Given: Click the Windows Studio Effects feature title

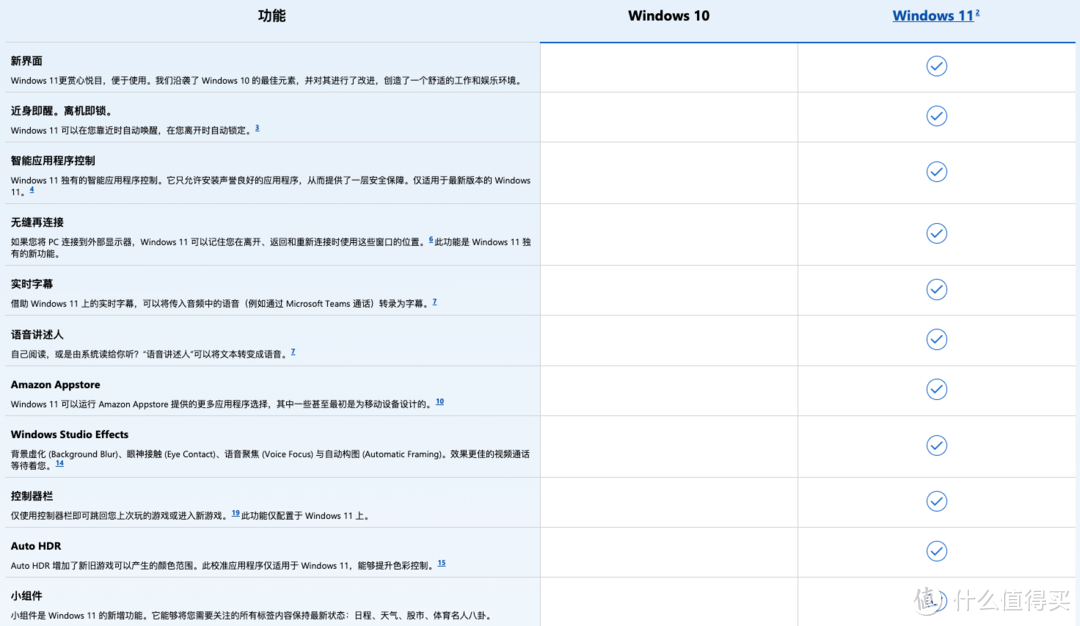Looking at the screenshot, I should pos(70,435).
